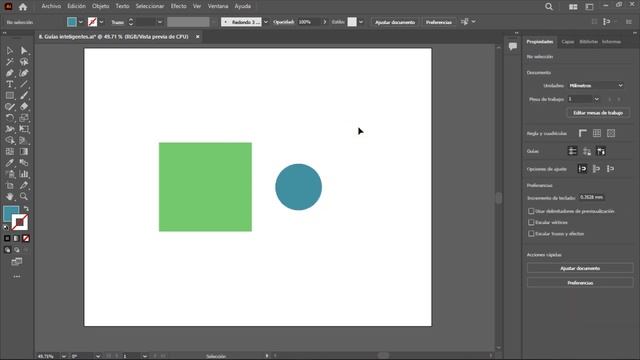Select the Scale tool

click(24, 118)
